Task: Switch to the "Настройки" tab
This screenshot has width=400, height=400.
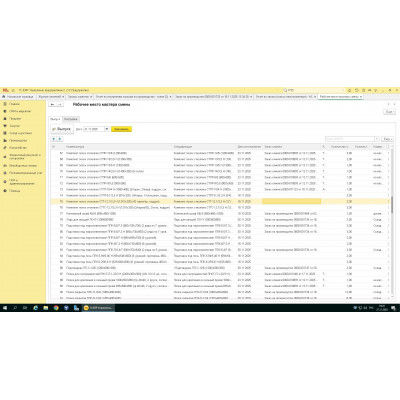Action: [x=71, y=119]
